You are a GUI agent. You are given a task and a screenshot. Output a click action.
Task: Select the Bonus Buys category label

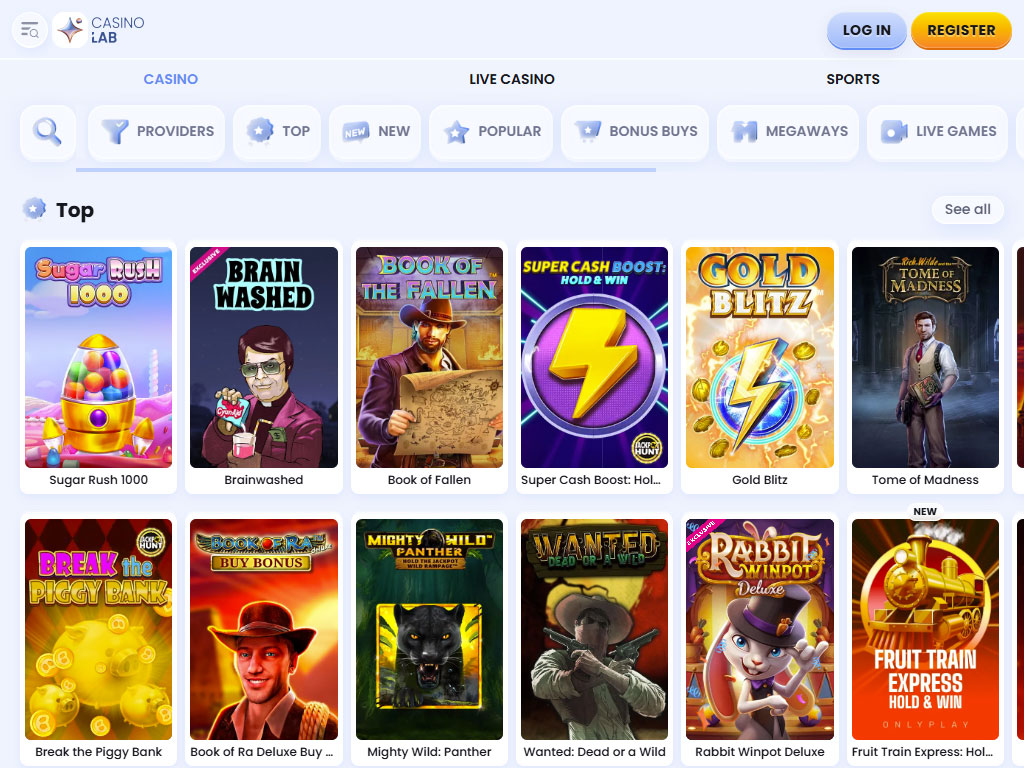point(653,131)
